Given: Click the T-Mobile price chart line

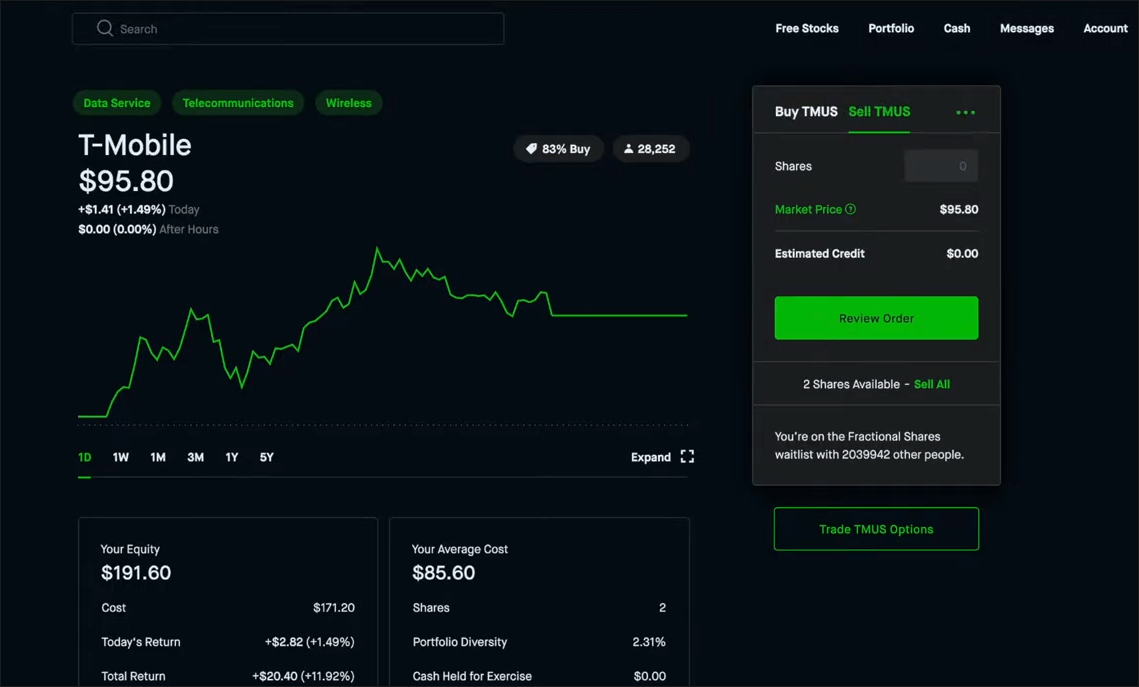Looking at the screenshot, I should tap(383, 335).
